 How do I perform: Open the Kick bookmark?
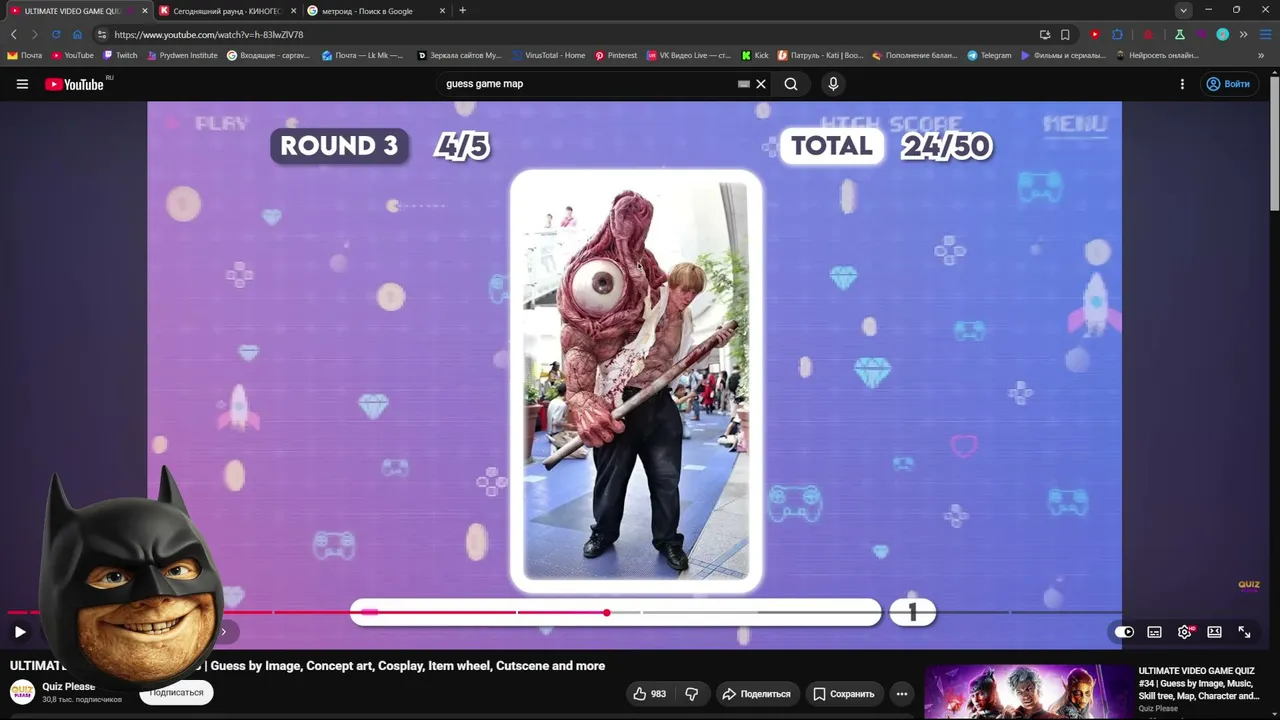(755, 55)
